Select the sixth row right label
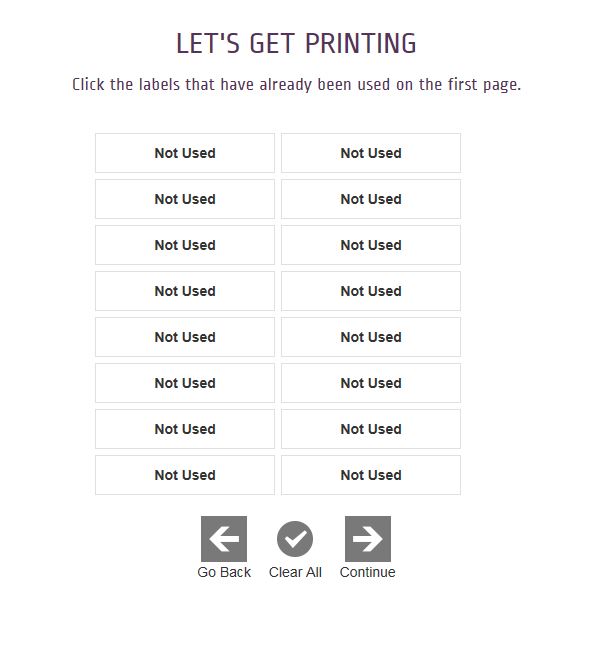 (x=371, y=383)
